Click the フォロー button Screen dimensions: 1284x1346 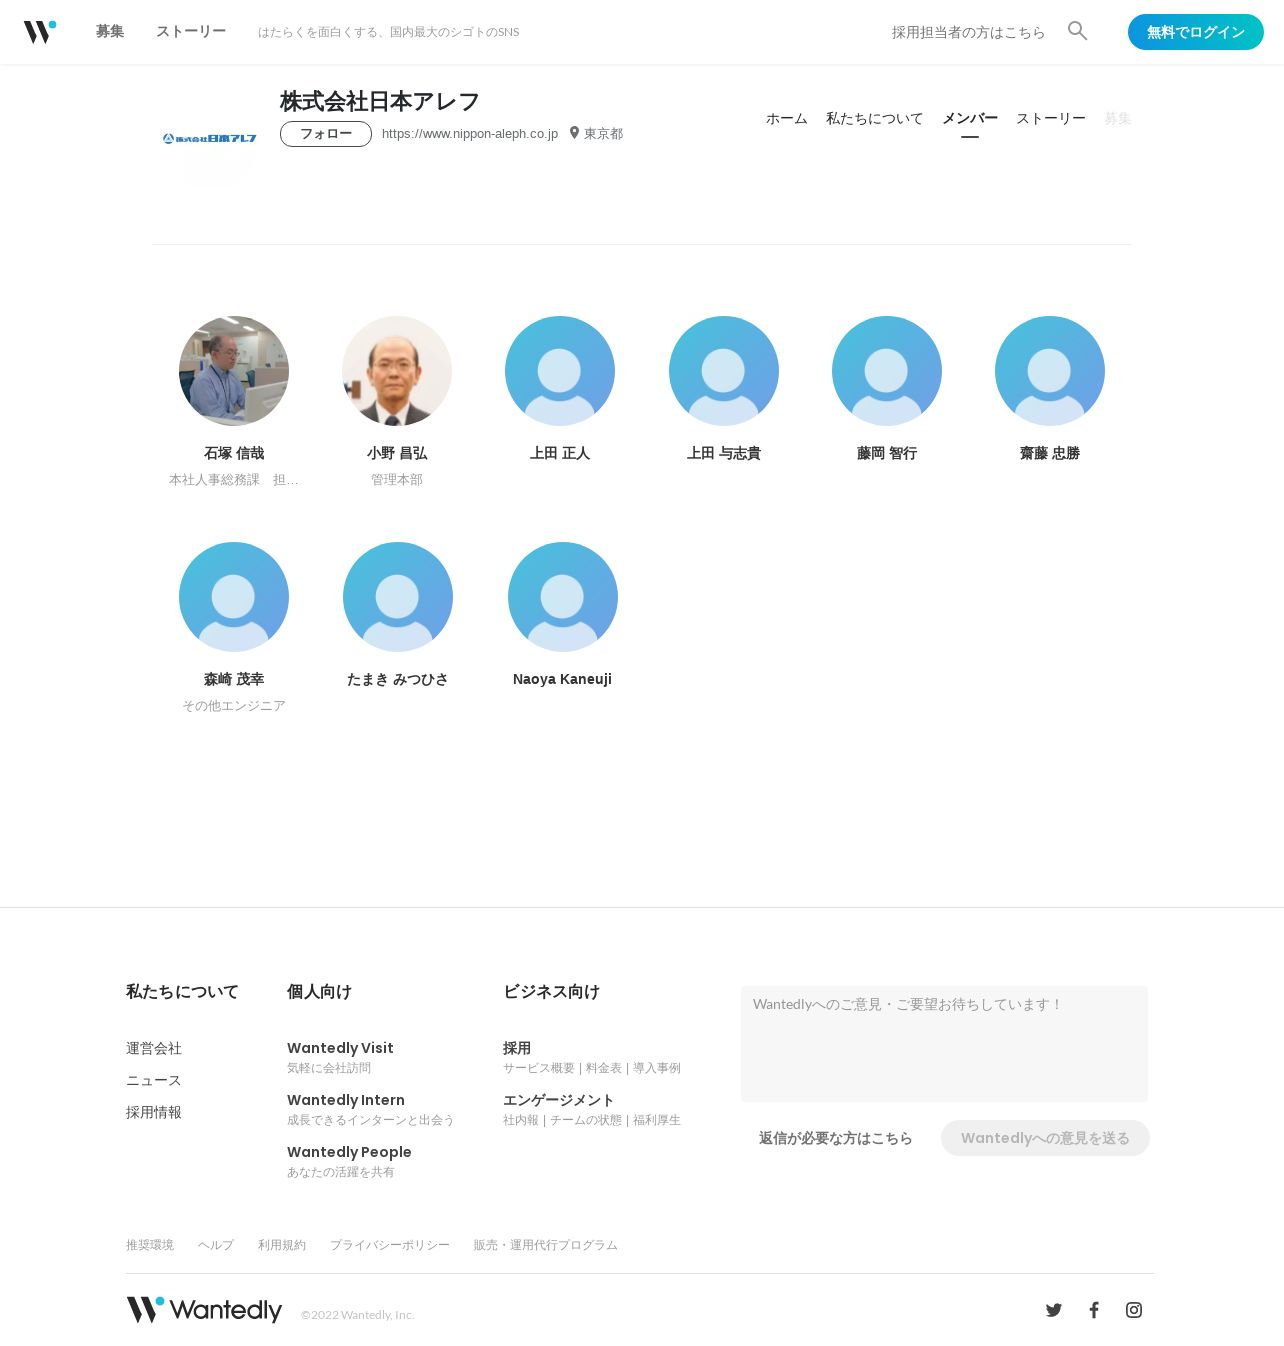pos(326,134)
